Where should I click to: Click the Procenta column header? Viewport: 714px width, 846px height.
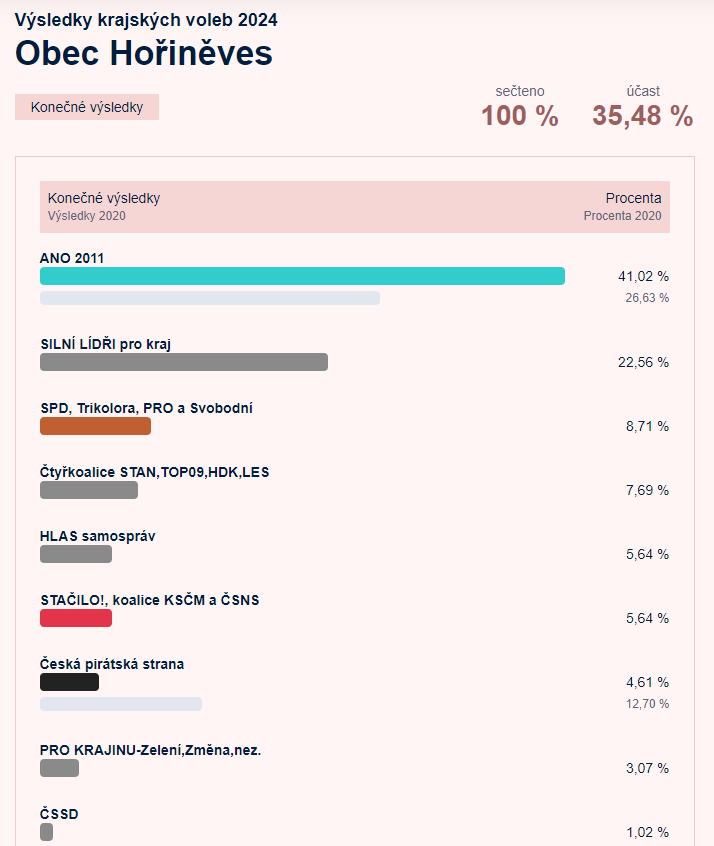[634, 198]
